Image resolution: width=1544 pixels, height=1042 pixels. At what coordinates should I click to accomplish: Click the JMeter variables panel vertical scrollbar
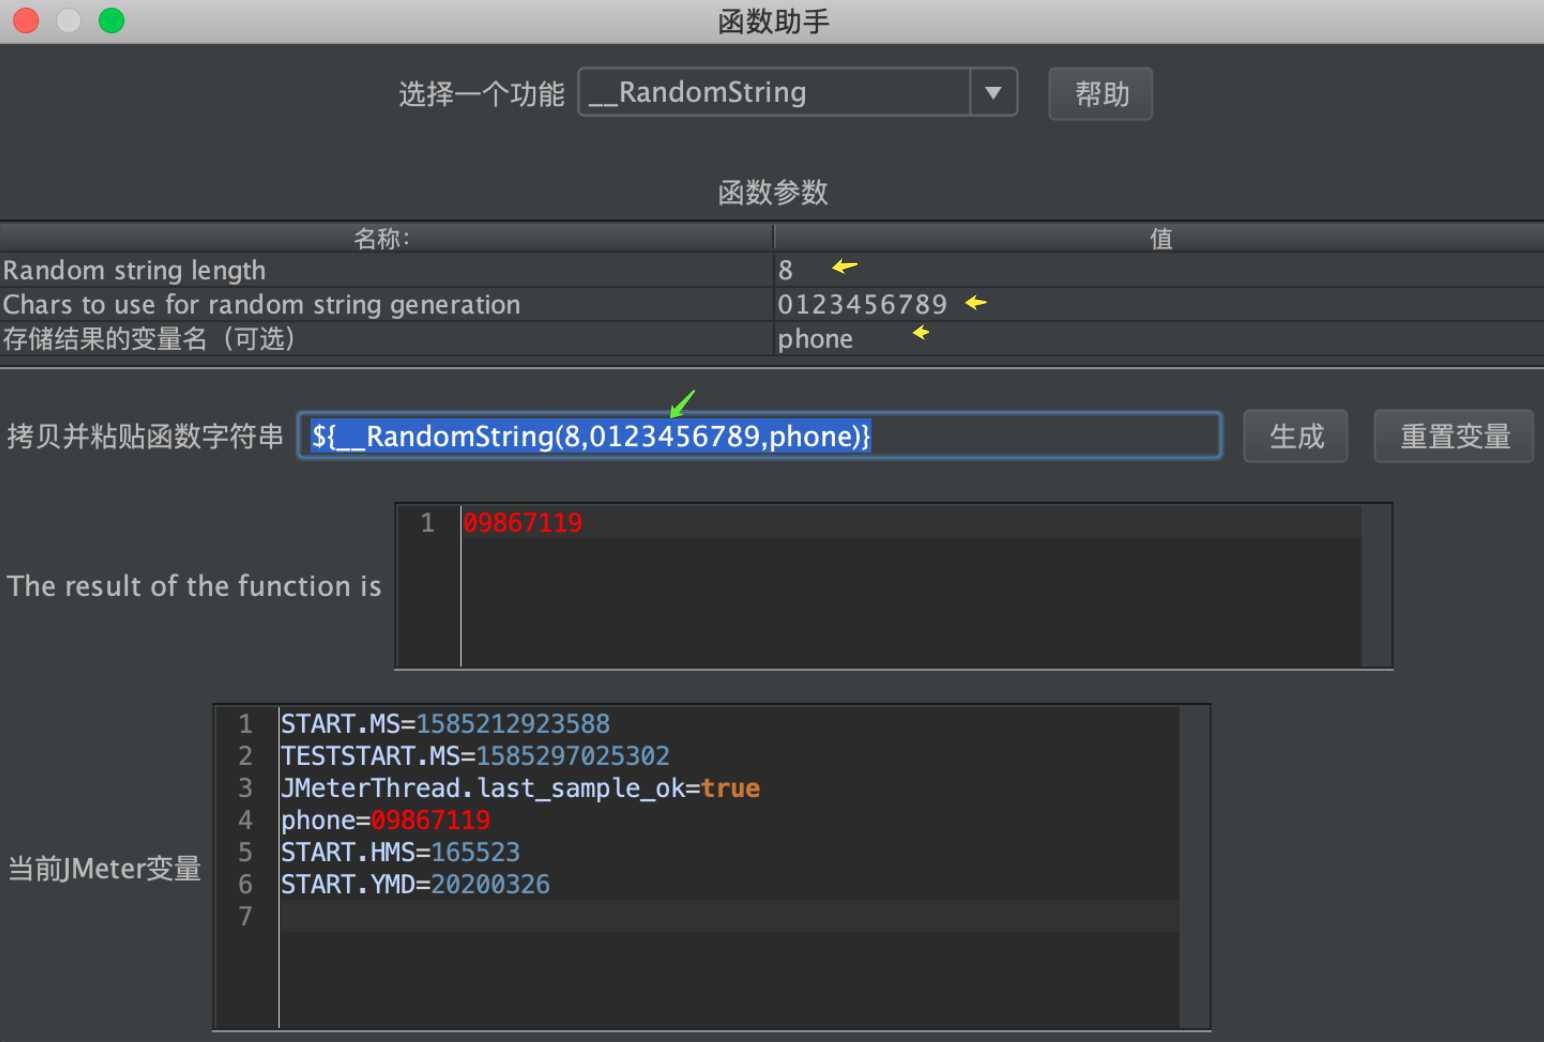1194,867
